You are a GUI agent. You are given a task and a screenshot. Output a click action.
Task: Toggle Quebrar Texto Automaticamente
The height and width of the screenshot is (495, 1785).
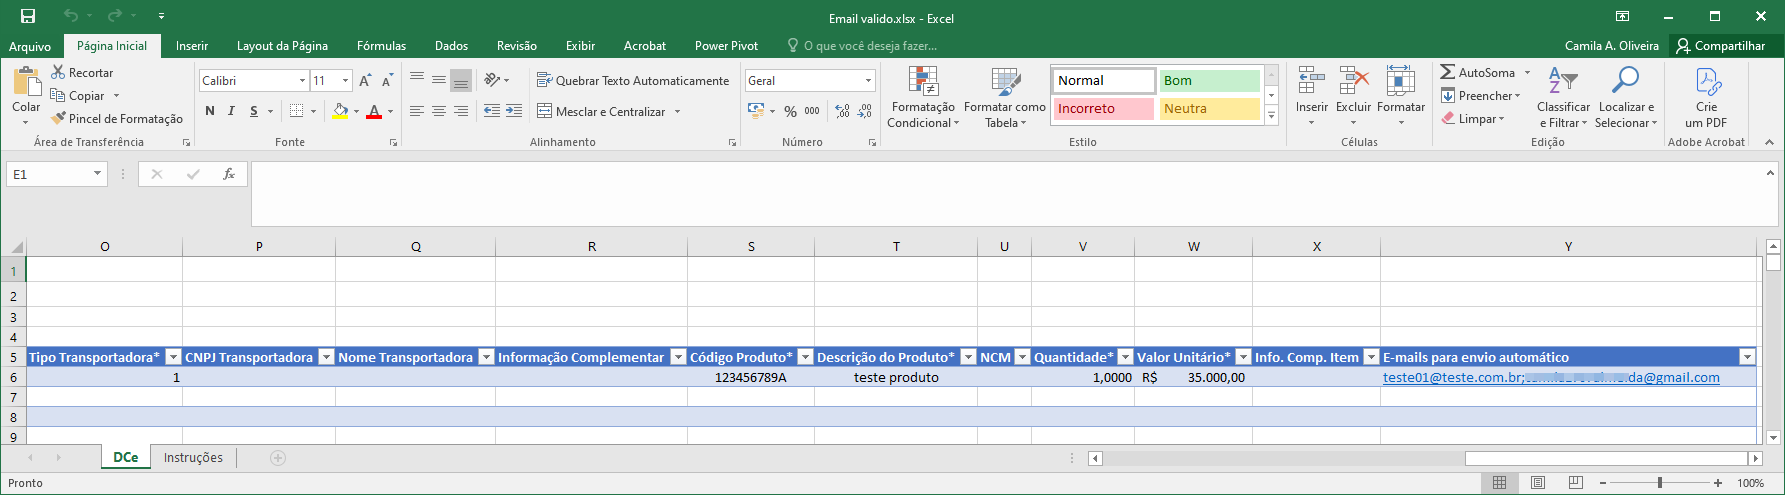pos(633,80)
